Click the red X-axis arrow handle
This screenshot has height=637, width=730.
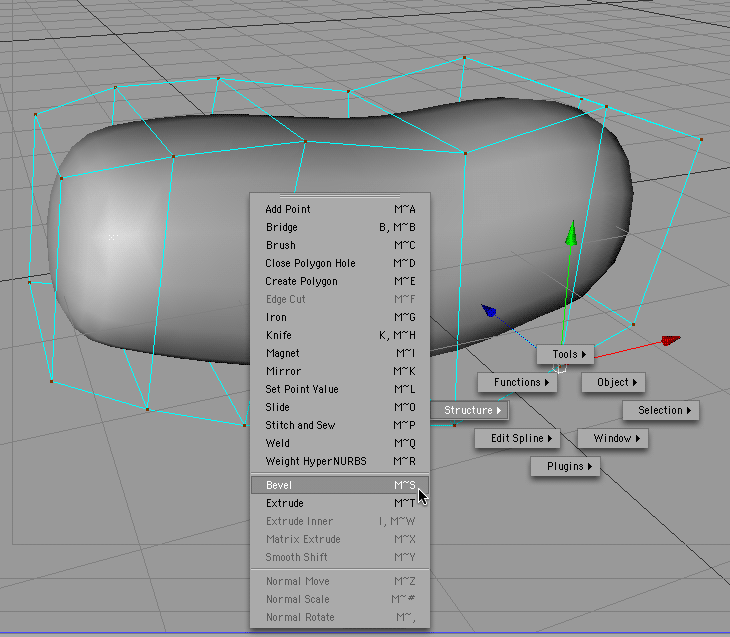pos(670,341)
